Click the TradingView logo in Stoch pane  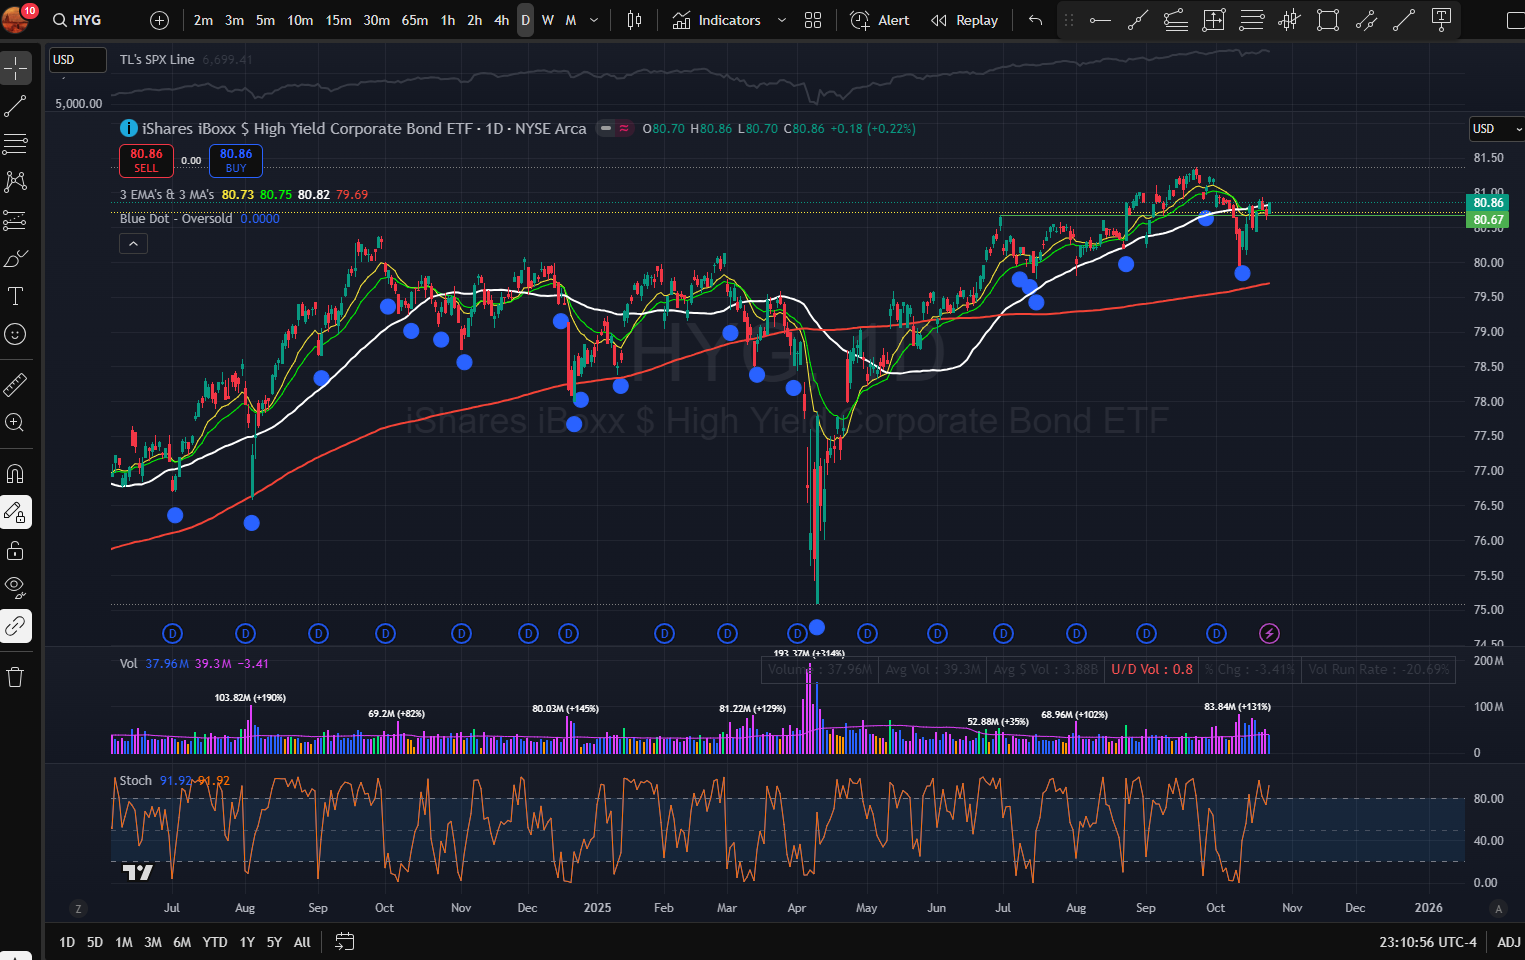click(x=138, y=872)
